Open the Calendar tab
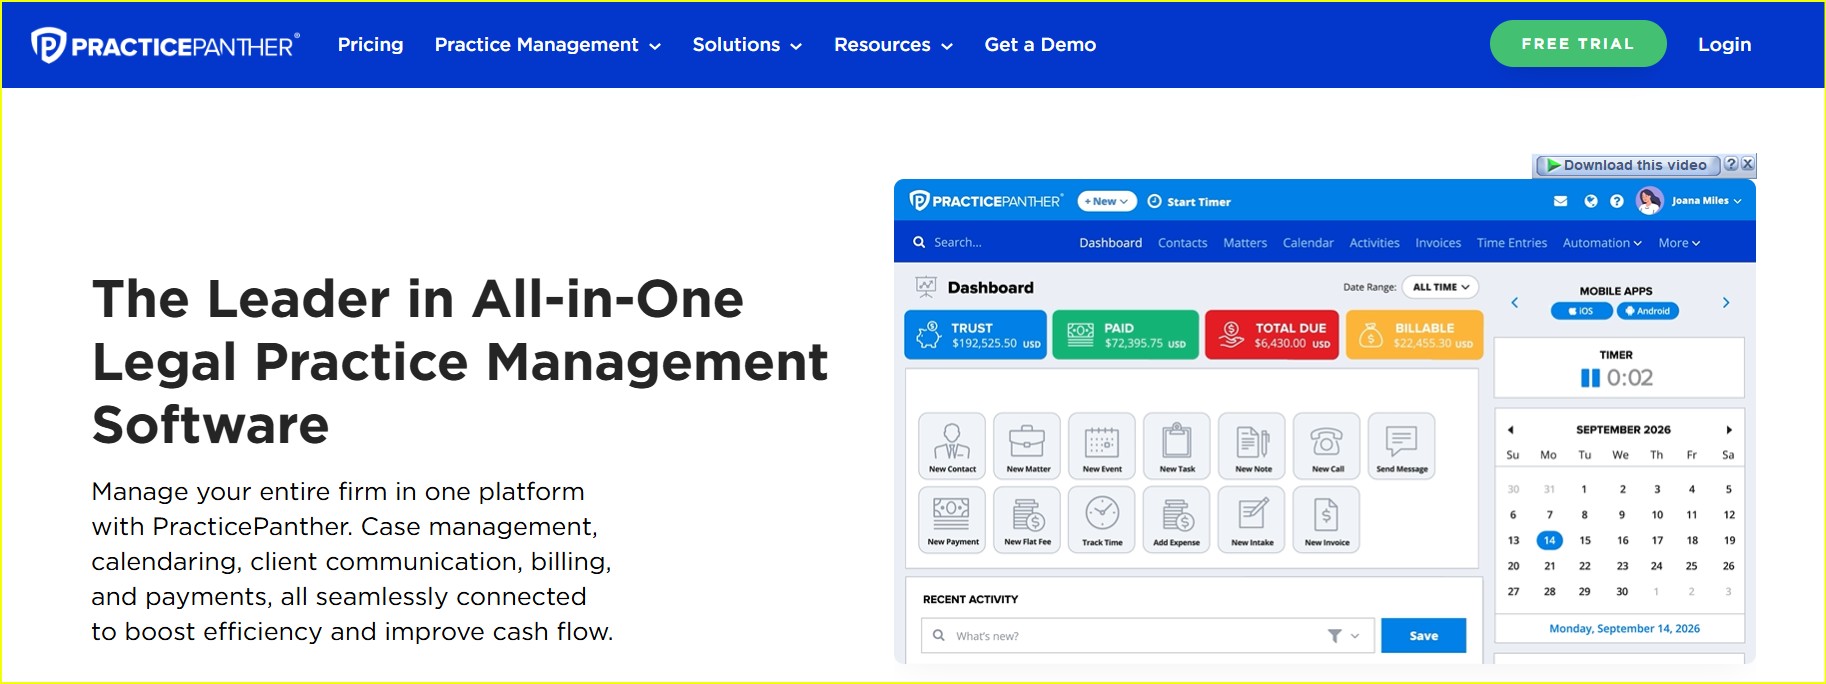This screenshot has height=684, width=1826. coord(1308,243)
